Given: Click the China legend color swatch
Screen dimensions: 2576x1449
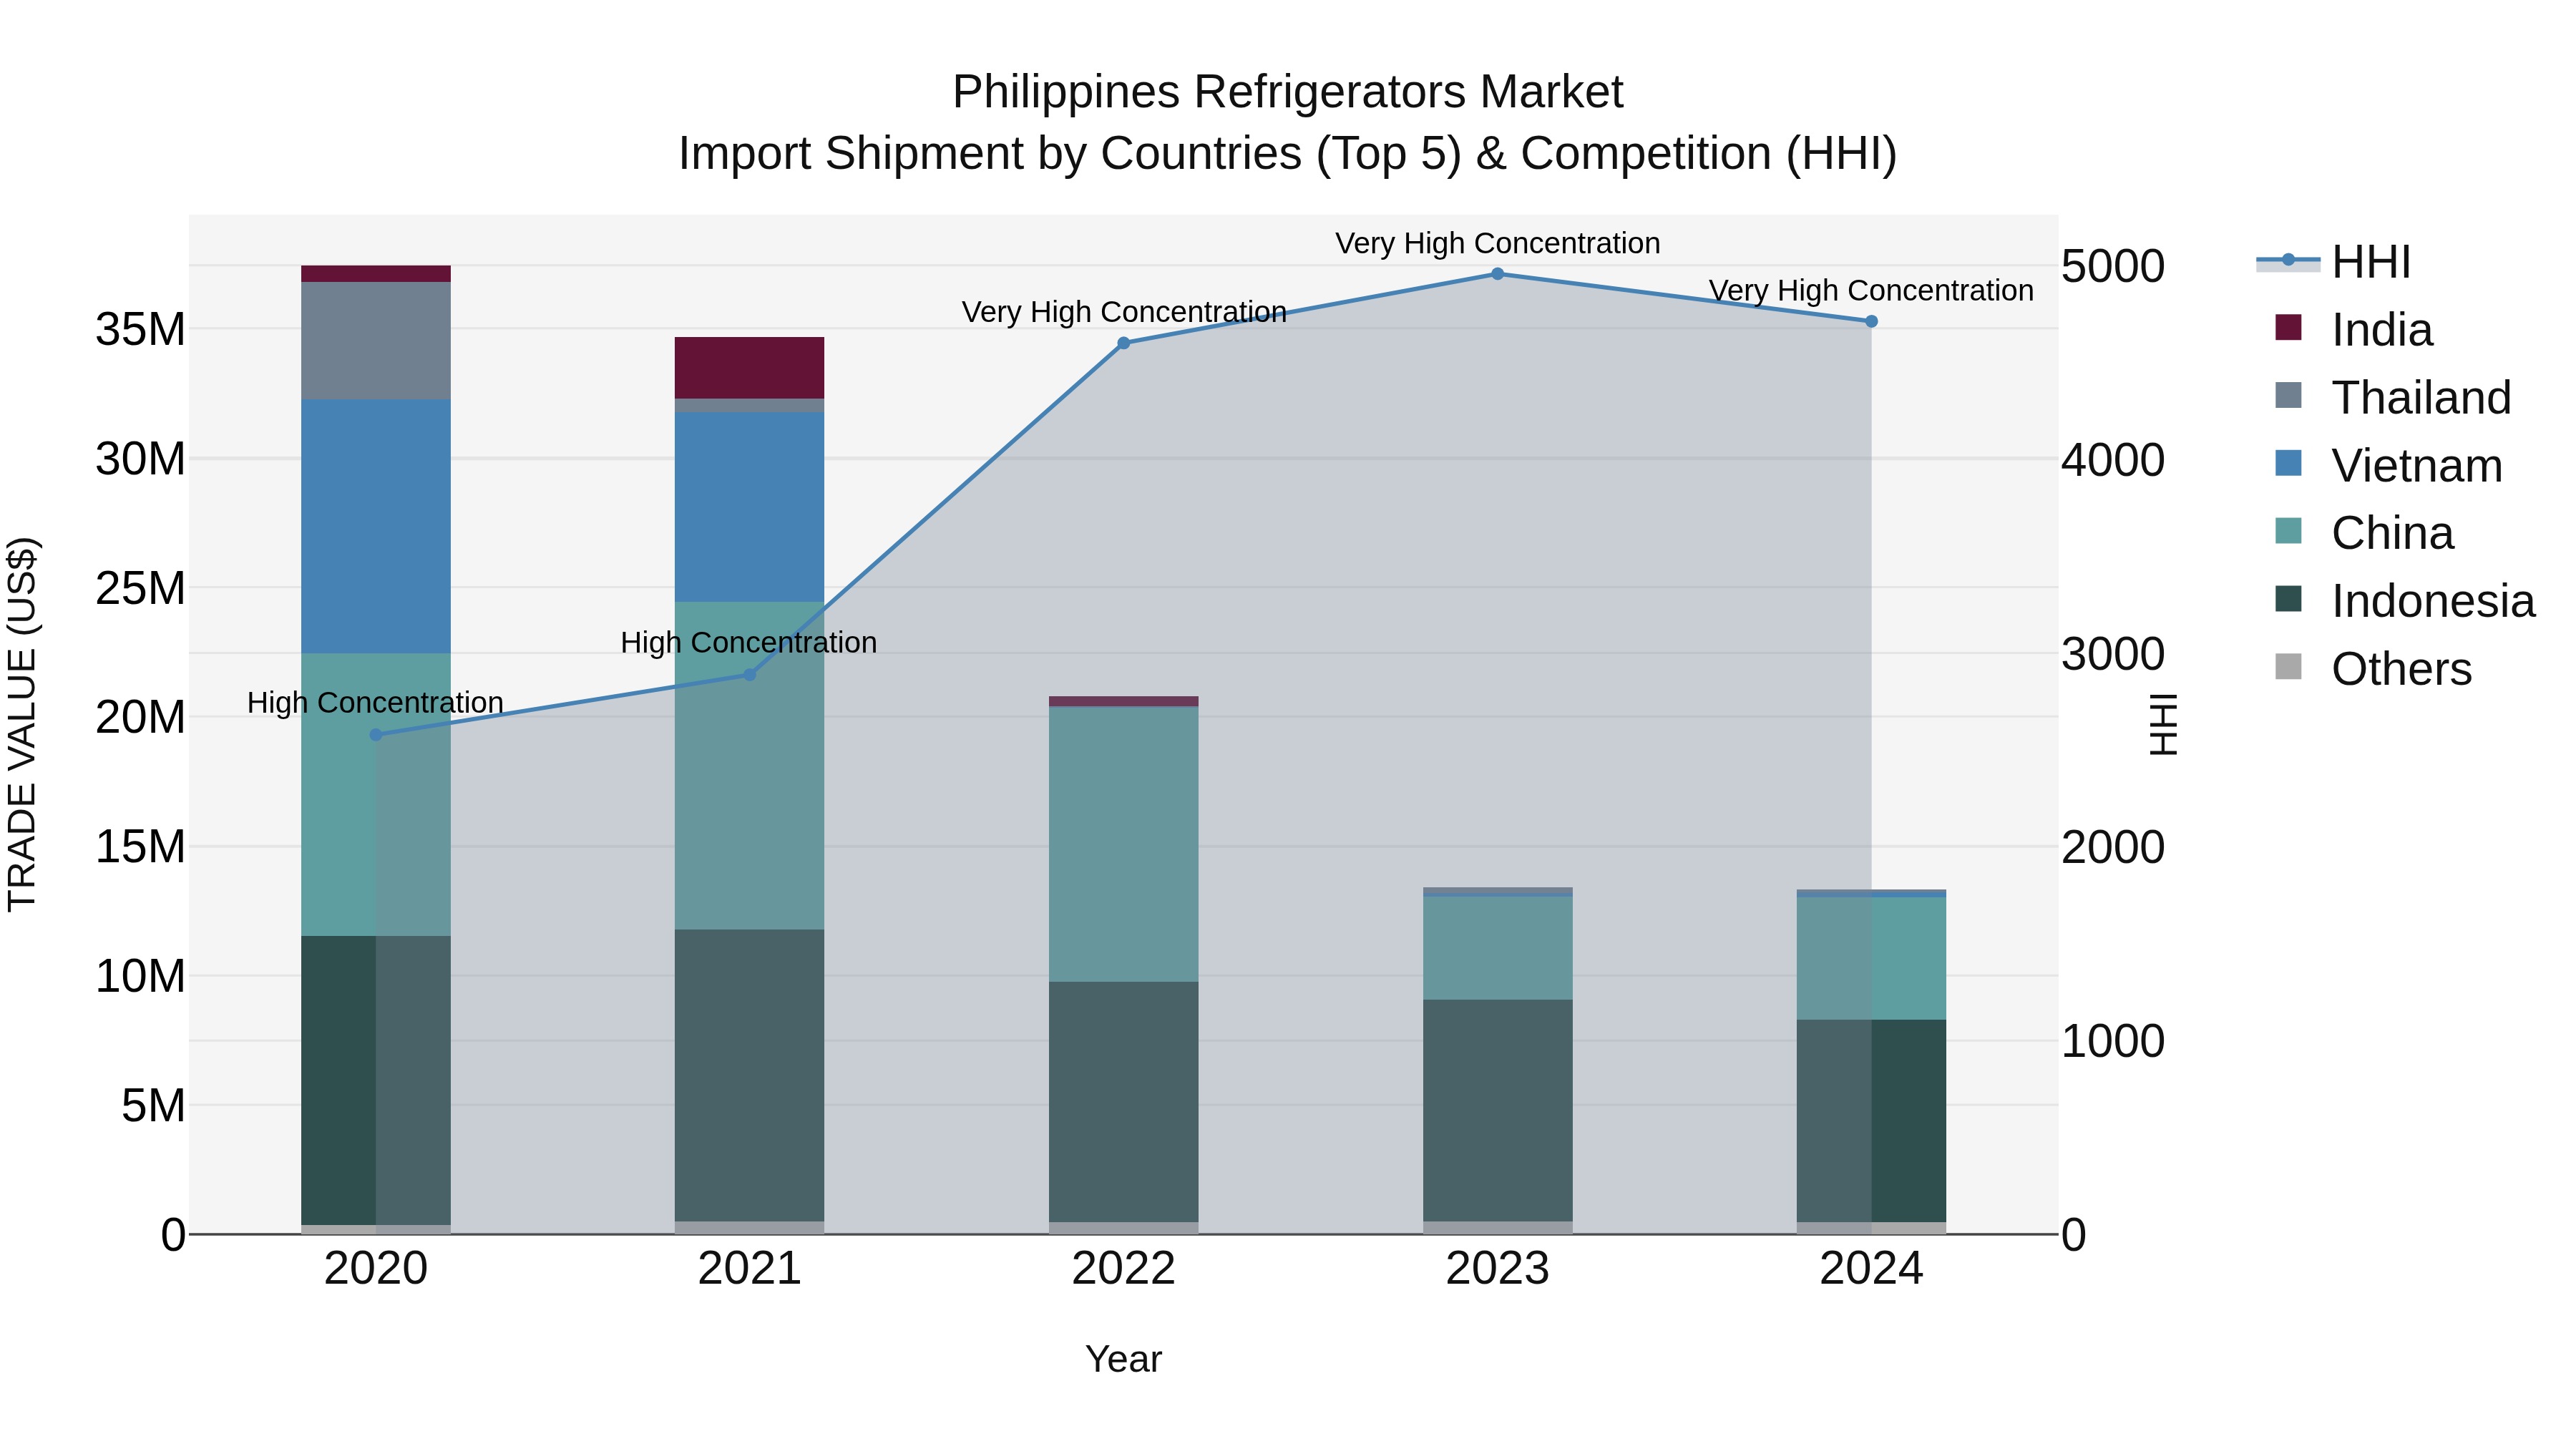Looking at the screenshot, I should click(2288, 532).
